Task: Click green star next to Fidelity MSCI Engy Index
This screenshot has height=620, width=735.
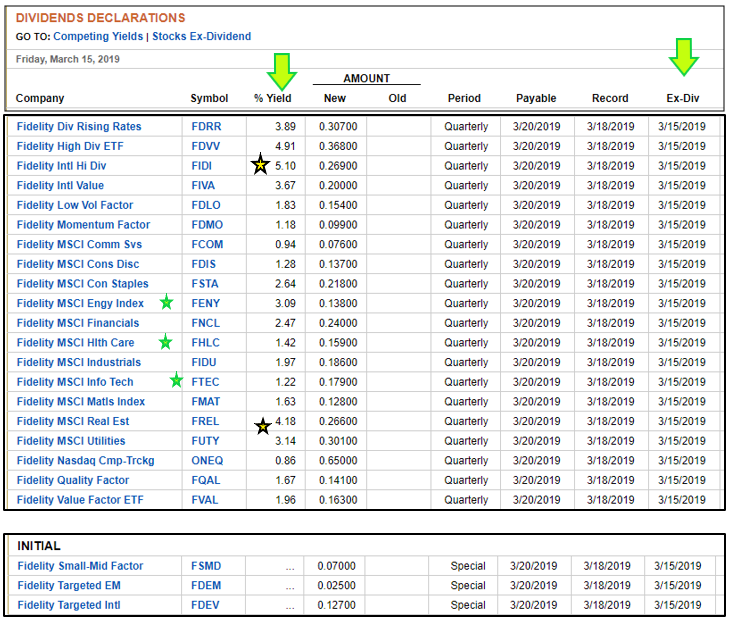Action: tap(166, 303)
